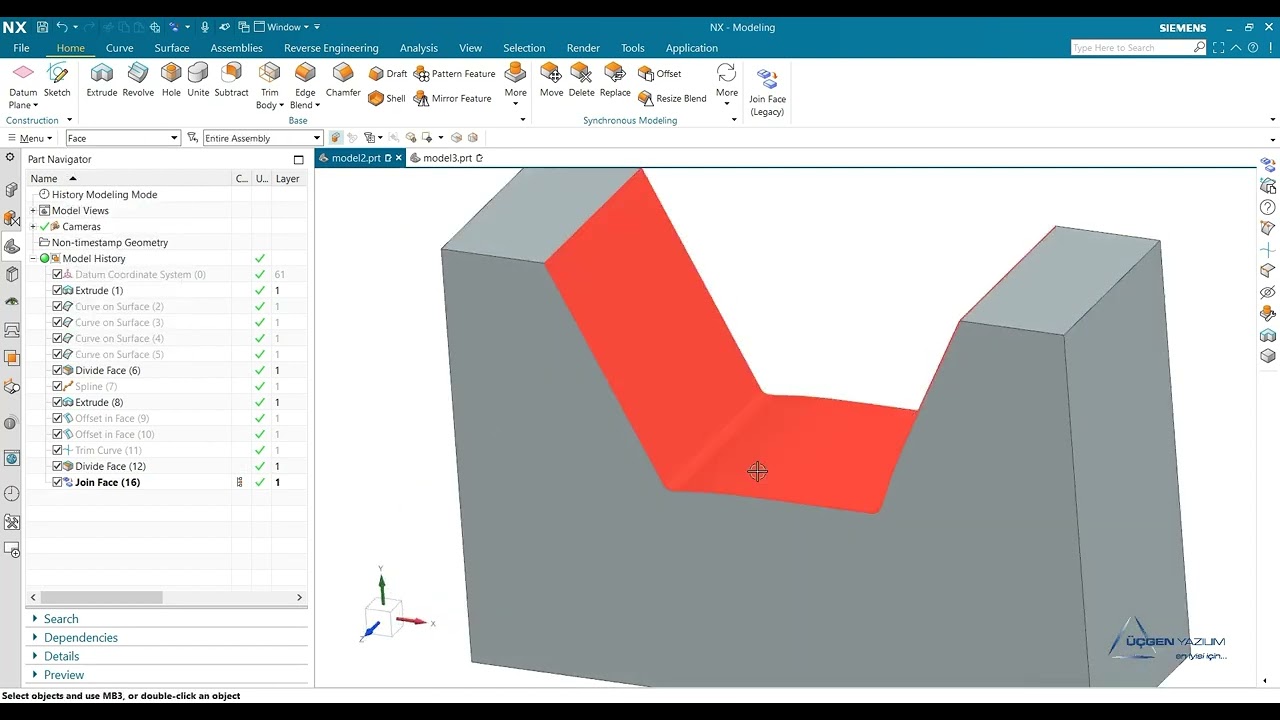
Task: Click the Save icon in title bar
Action: point(42,27)
